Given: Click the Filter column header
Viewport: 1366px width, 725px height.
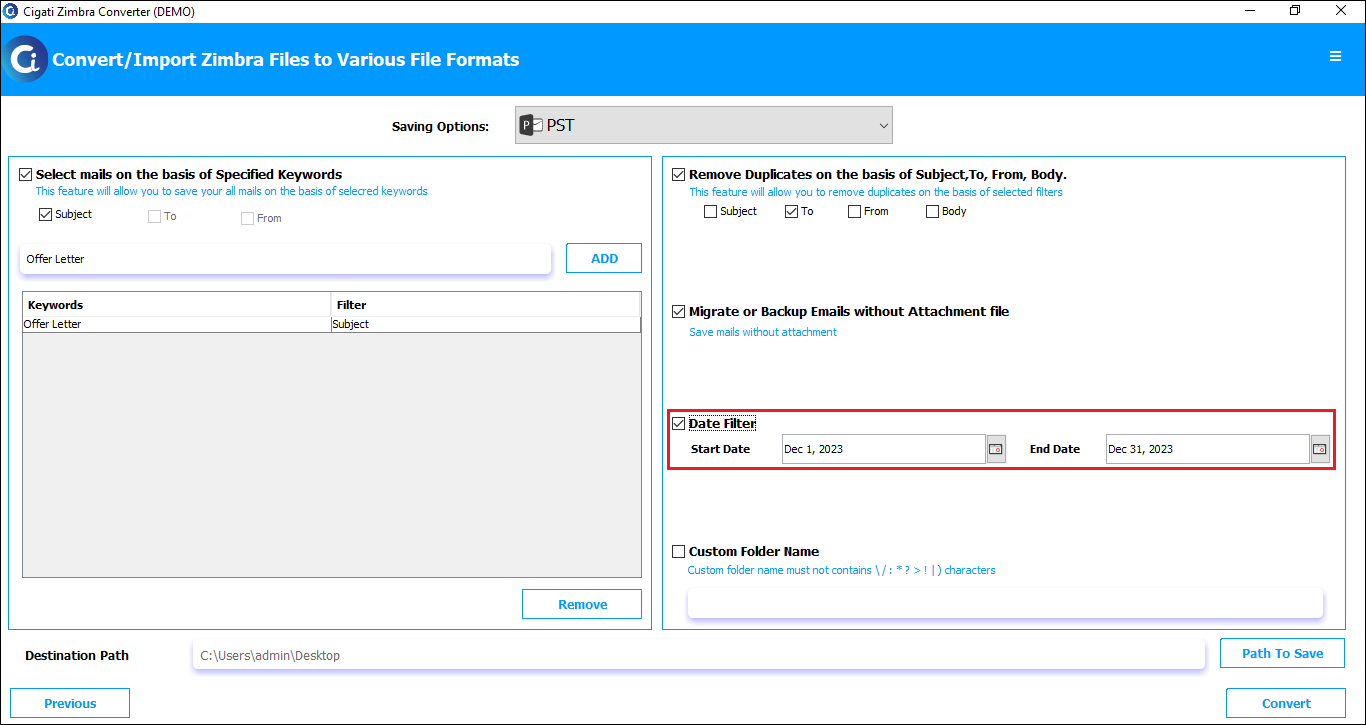Looking at the screenshot, I should (486, 304).
